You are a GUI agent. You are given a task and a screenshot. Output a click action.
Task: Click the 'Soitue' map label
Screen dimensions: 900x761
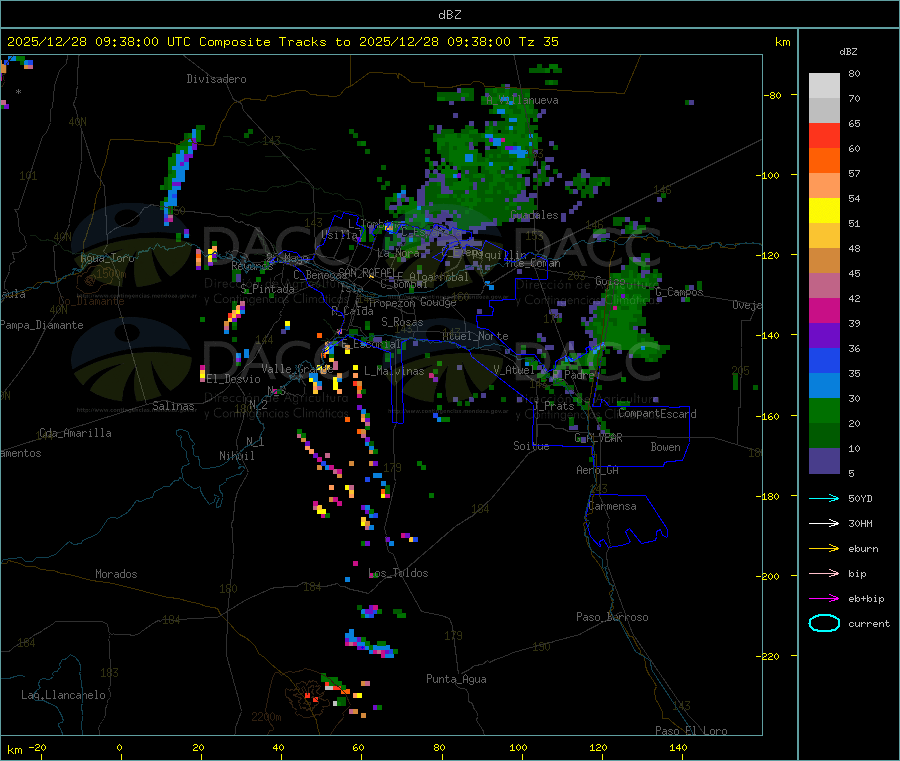531,446
